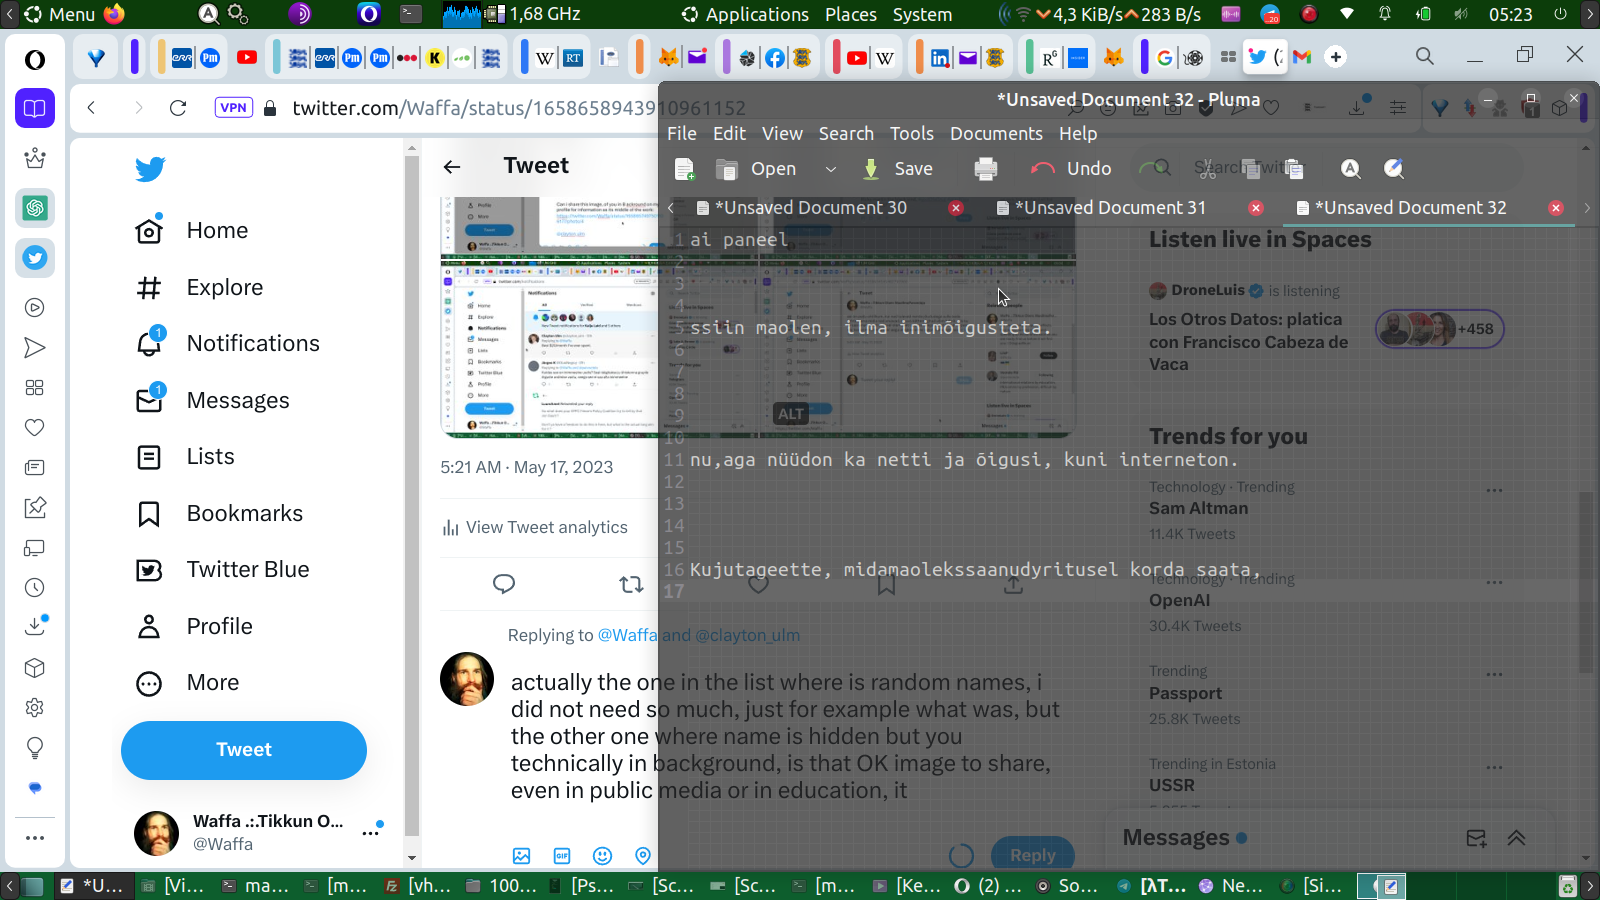
Task: Close the Unsaved Document 31 tab
Action: 1256,208
